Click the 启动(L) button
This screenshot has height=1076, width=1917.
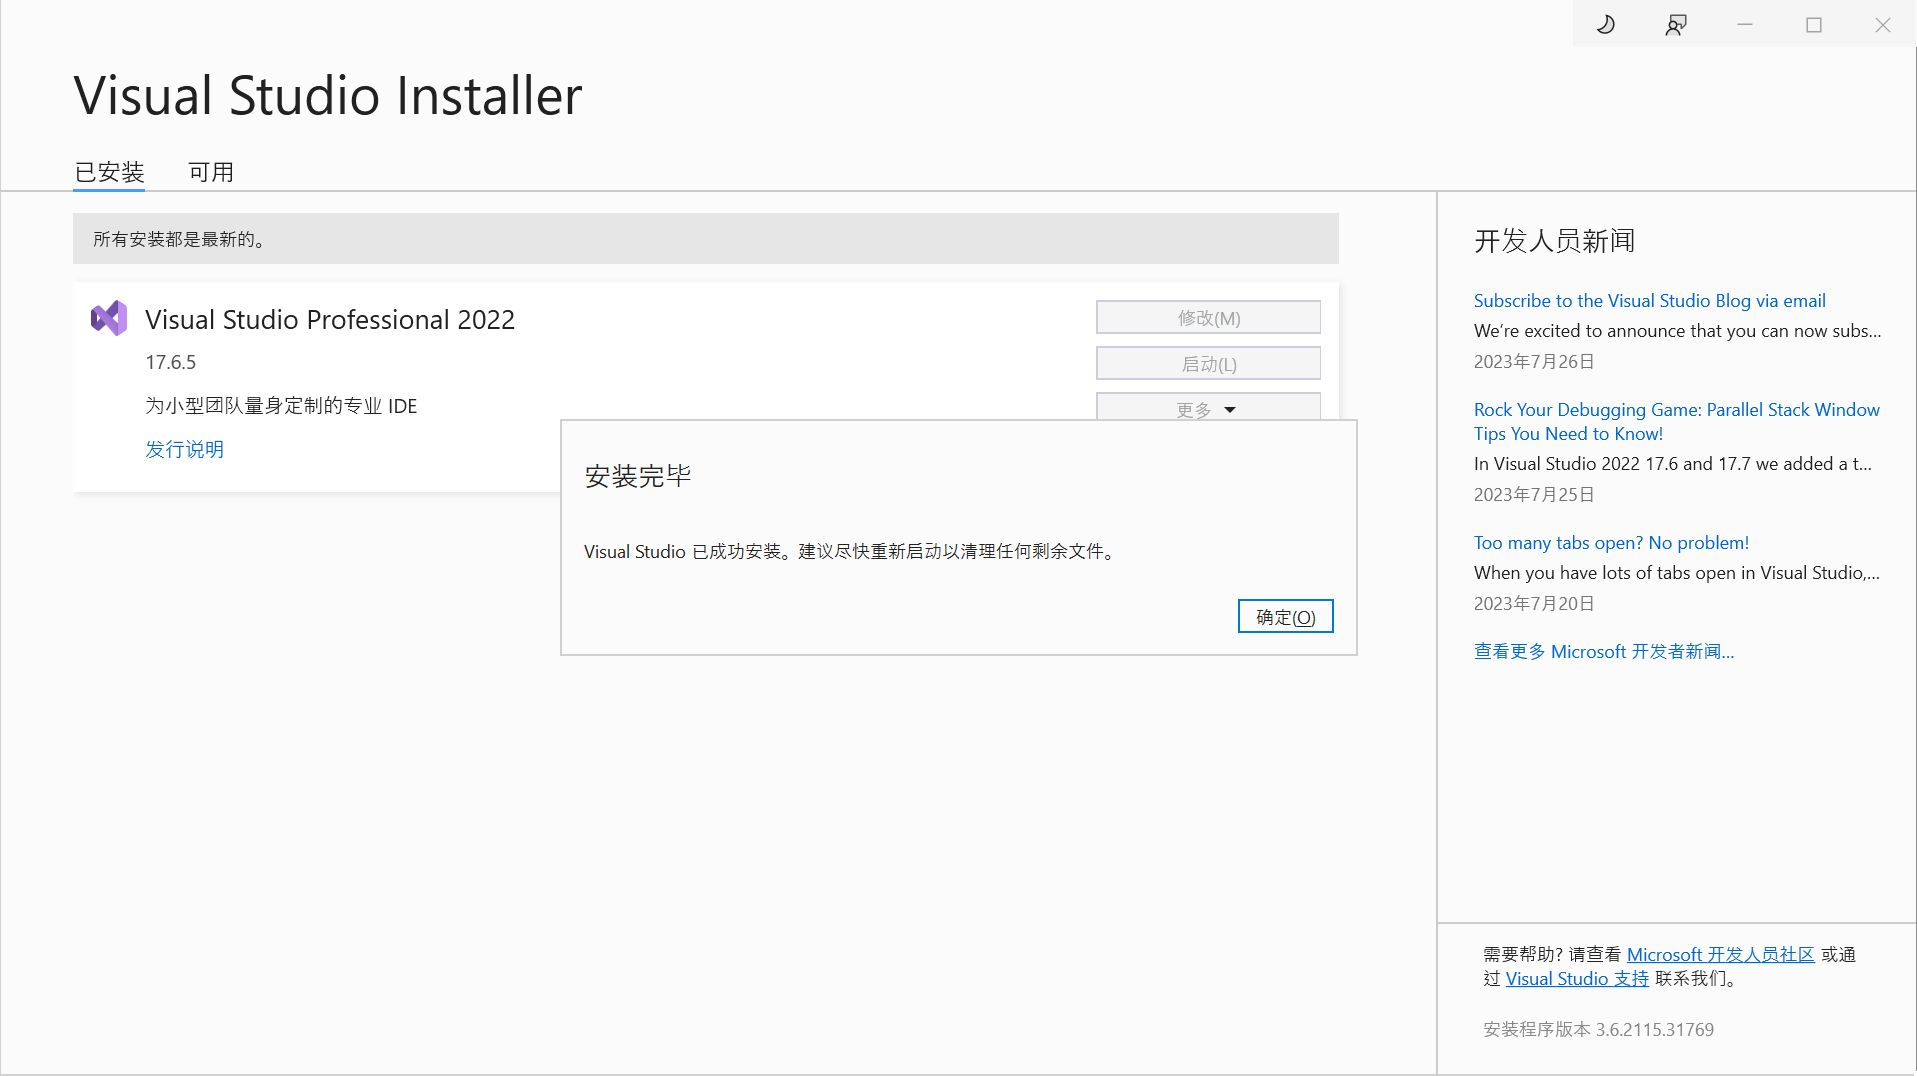[x=1208, y=364]
